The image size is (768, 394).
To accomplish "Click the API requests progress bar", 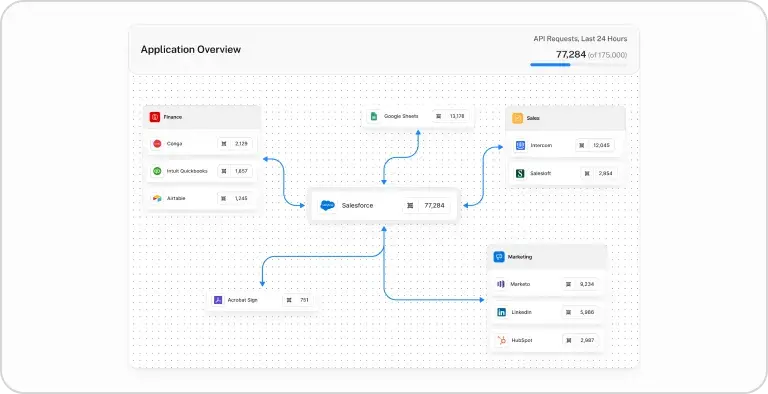I will click(x=578, y=65).
